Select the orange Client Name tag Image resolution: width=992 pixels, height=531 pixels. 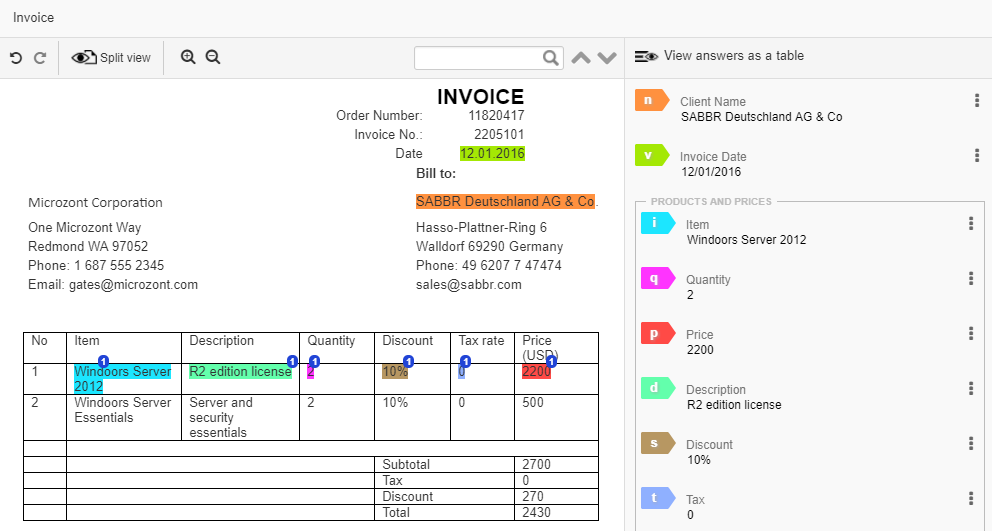652,100
